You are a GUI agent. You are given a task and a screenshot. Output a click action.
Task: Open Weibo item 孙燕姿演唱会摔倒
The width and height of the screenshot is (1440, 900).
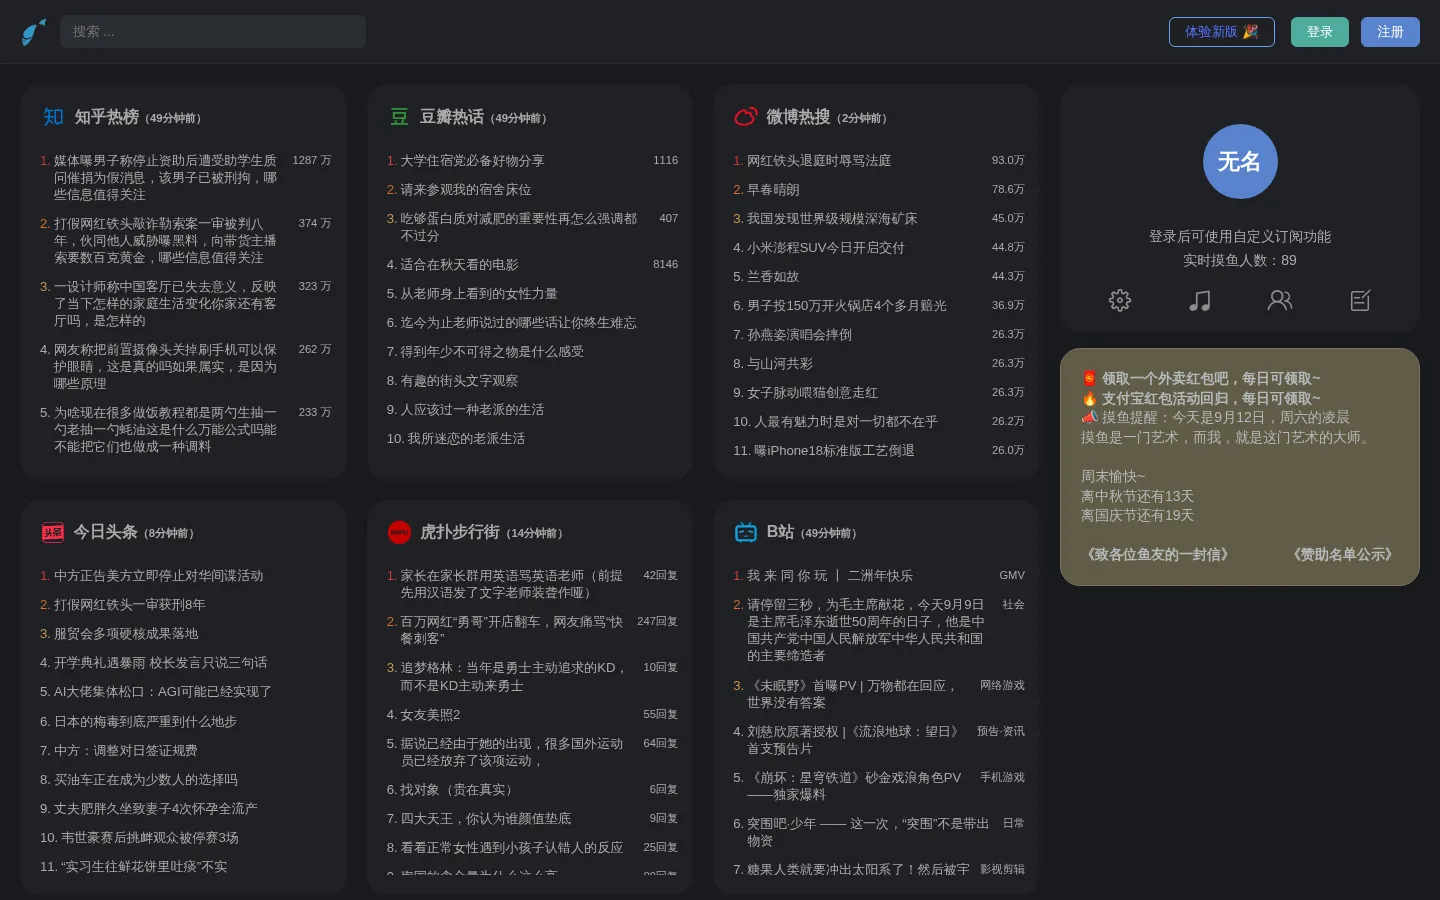(799, 334)
